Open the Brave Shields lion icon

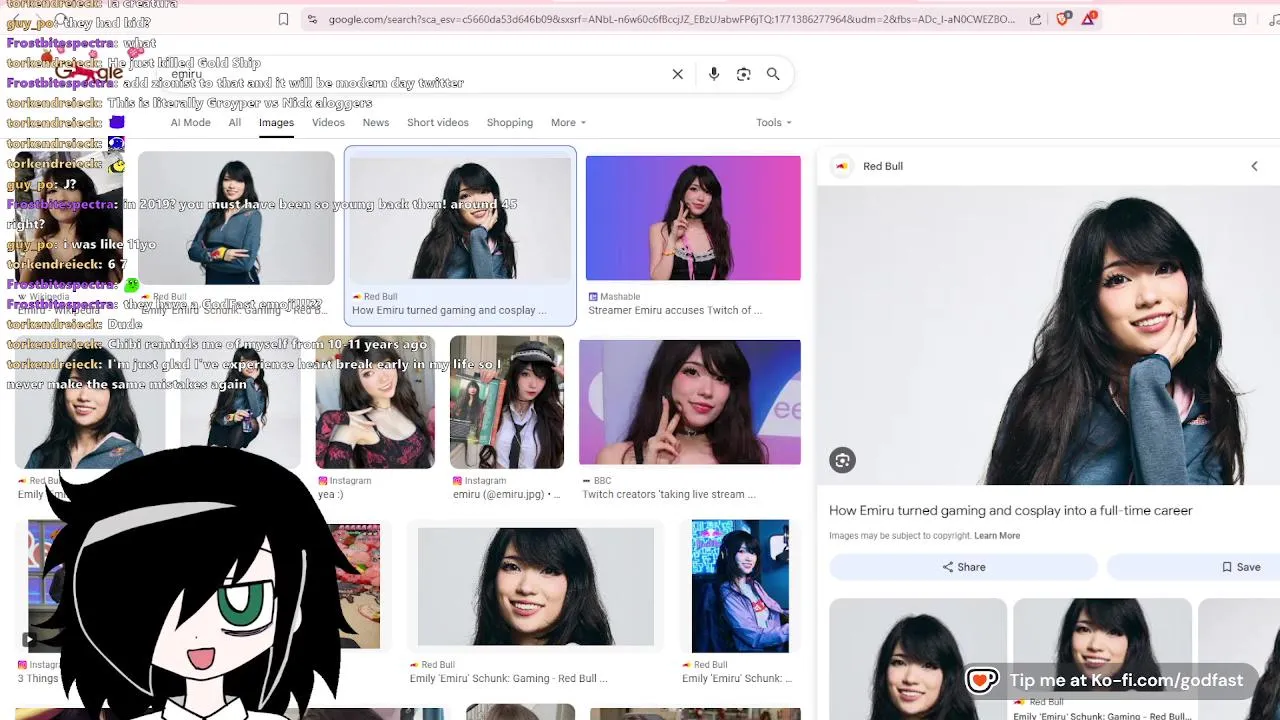coord(1064,19)
